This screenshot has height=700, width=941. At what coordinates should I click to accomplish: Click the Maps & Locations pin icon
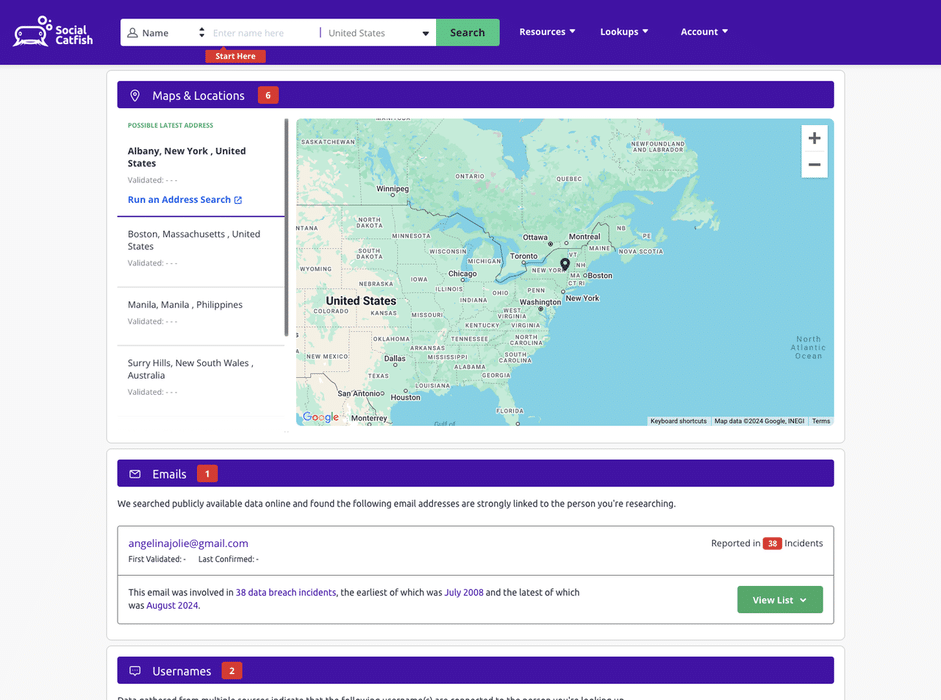pyautogui.click(x=135, y=96)
